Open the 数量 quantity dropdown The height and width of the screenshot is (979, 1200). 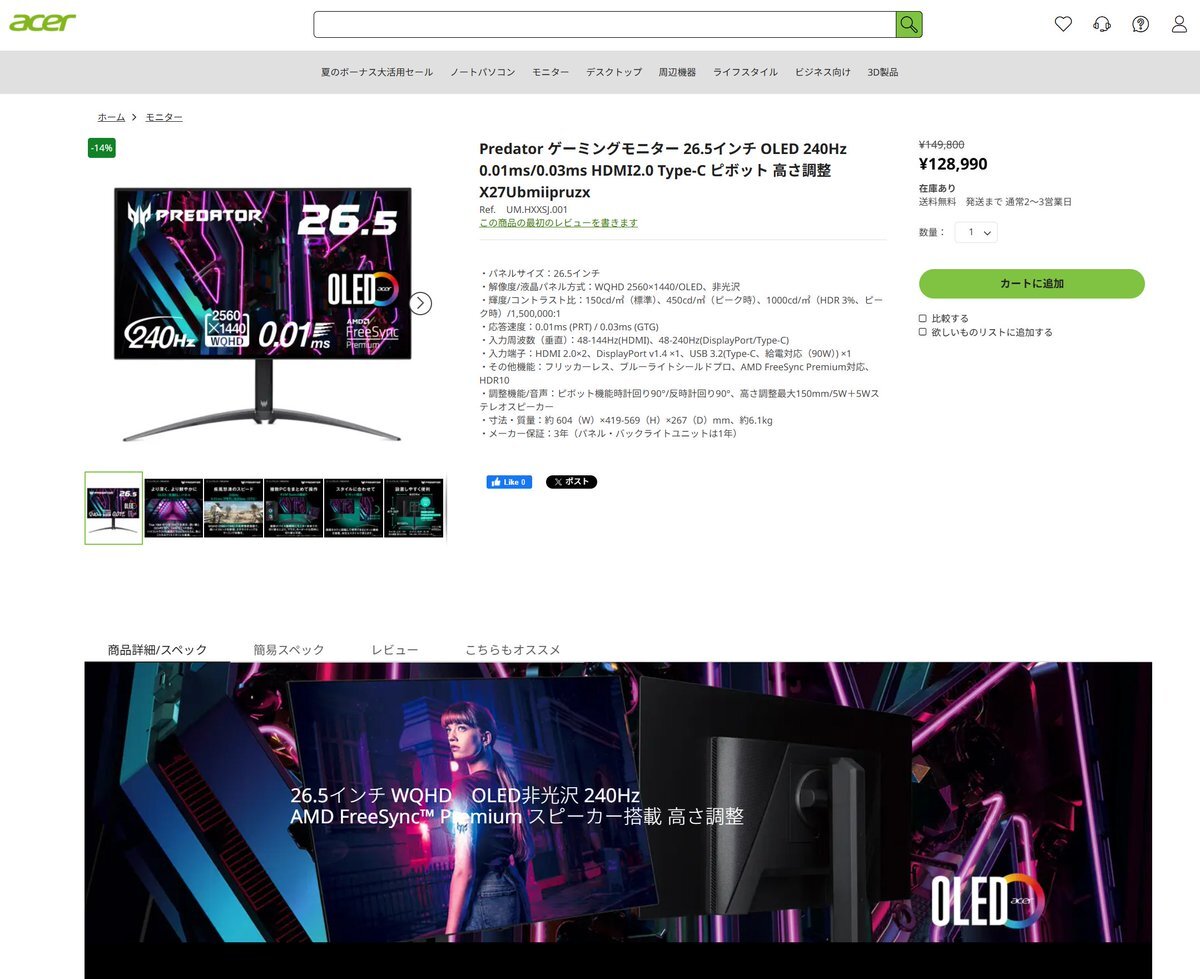(976, 232)
